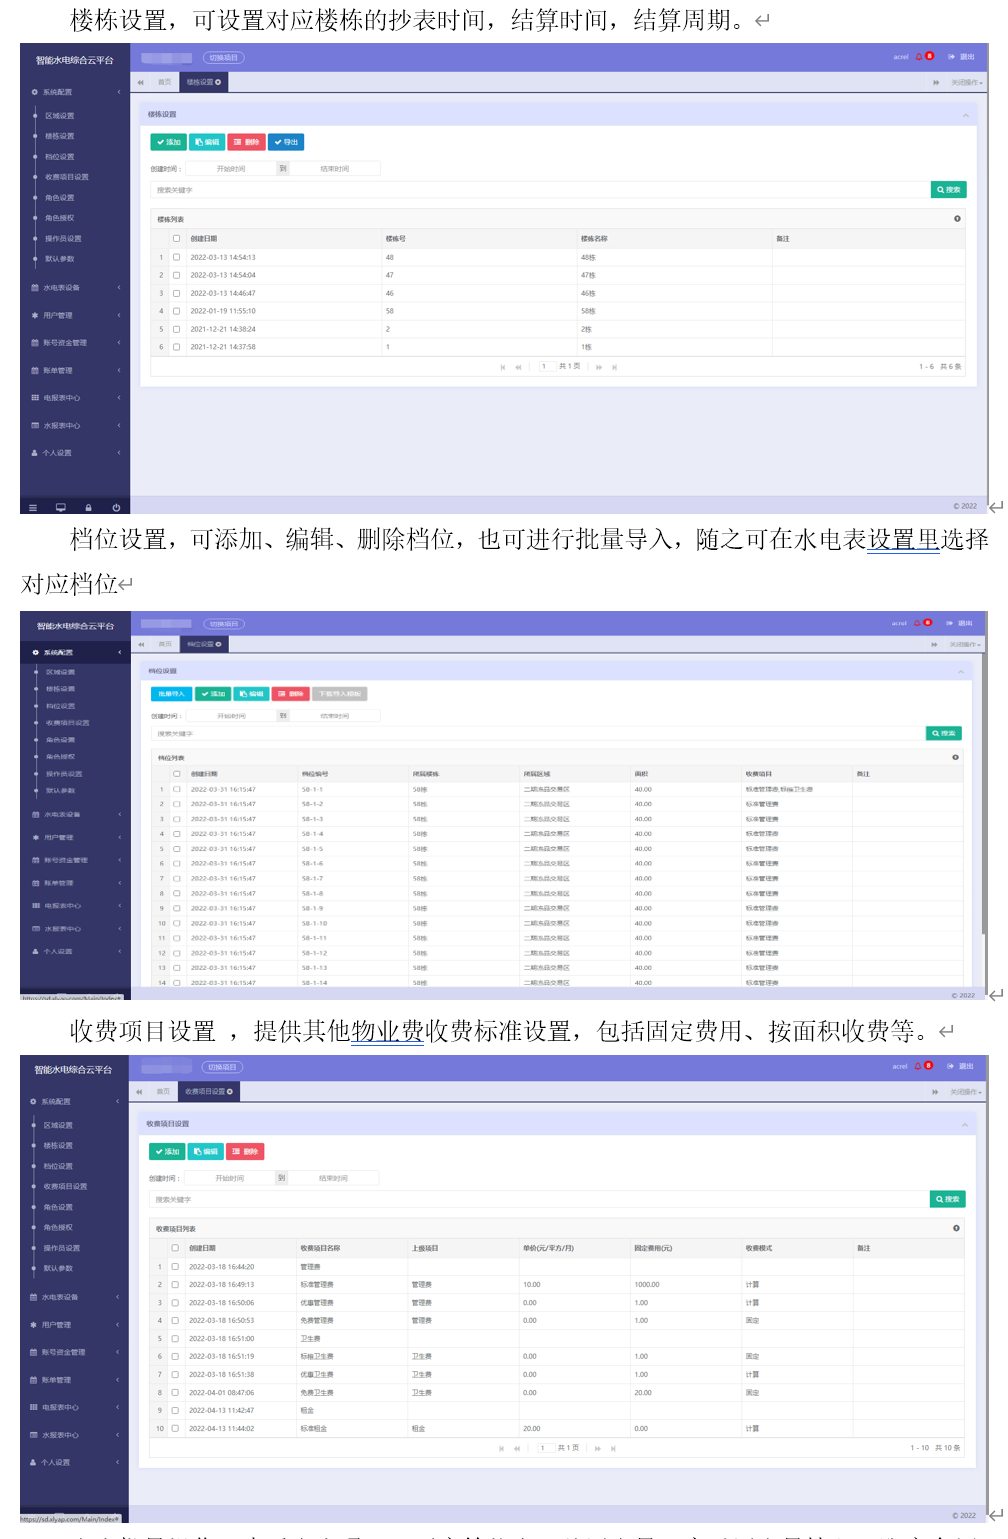
Task: Click 编辑 button in 收费项目设置 toolbar
Action: (206, 1152)
